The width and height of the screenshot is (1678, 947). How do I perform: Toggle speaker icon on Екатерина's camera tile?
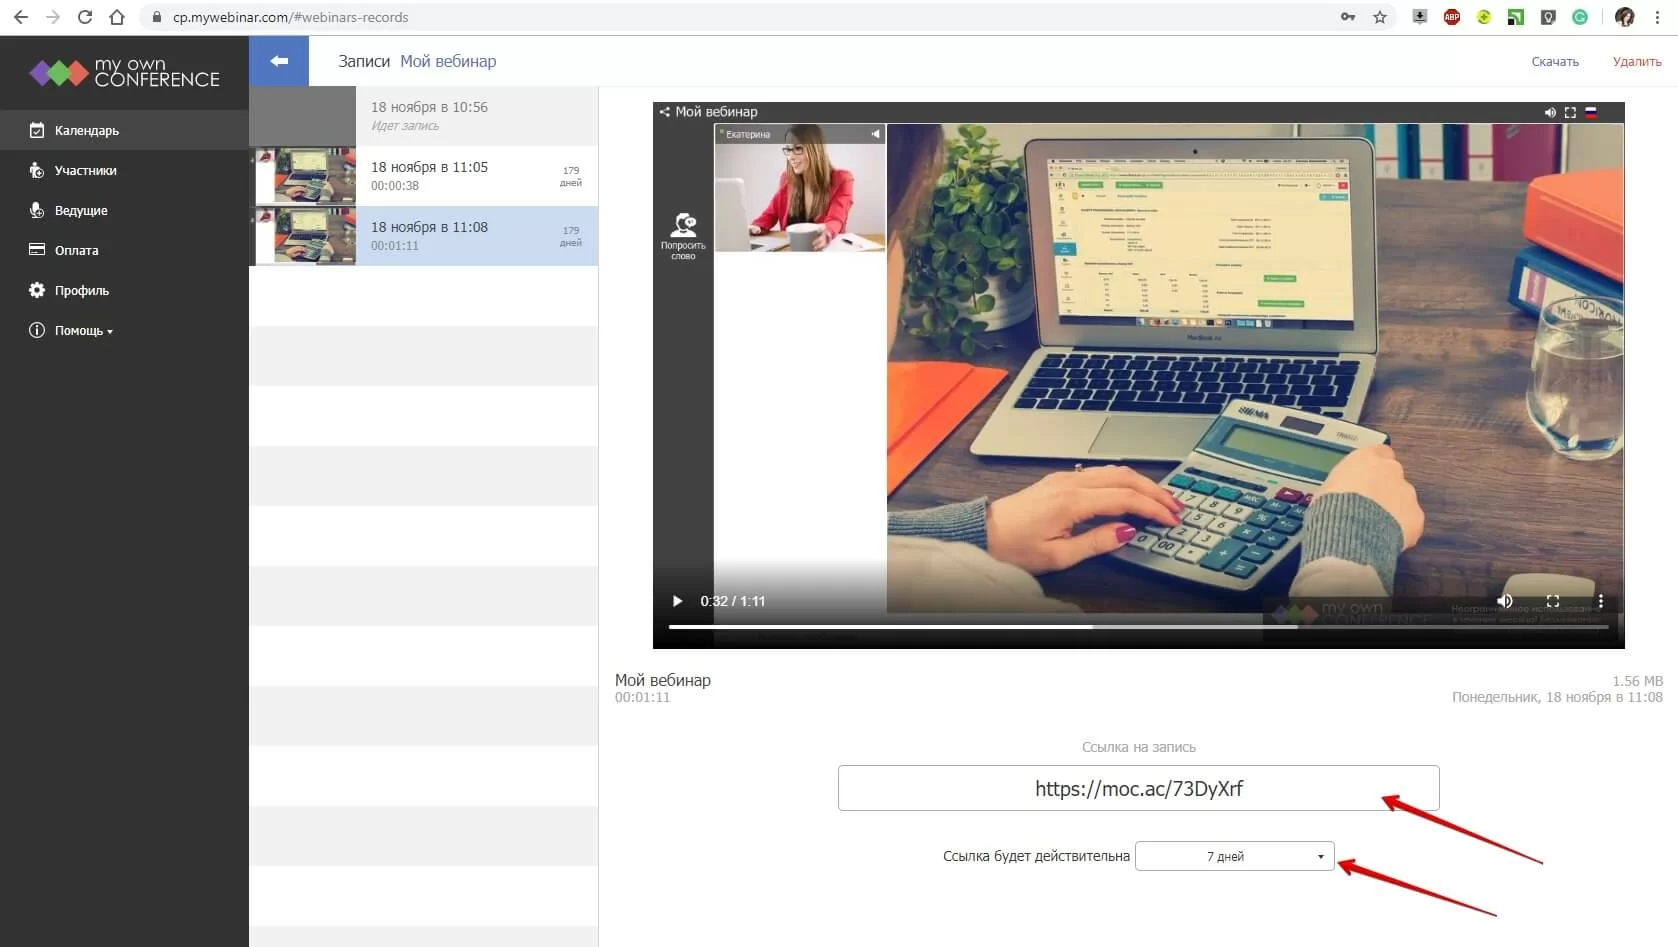point(875,134)
